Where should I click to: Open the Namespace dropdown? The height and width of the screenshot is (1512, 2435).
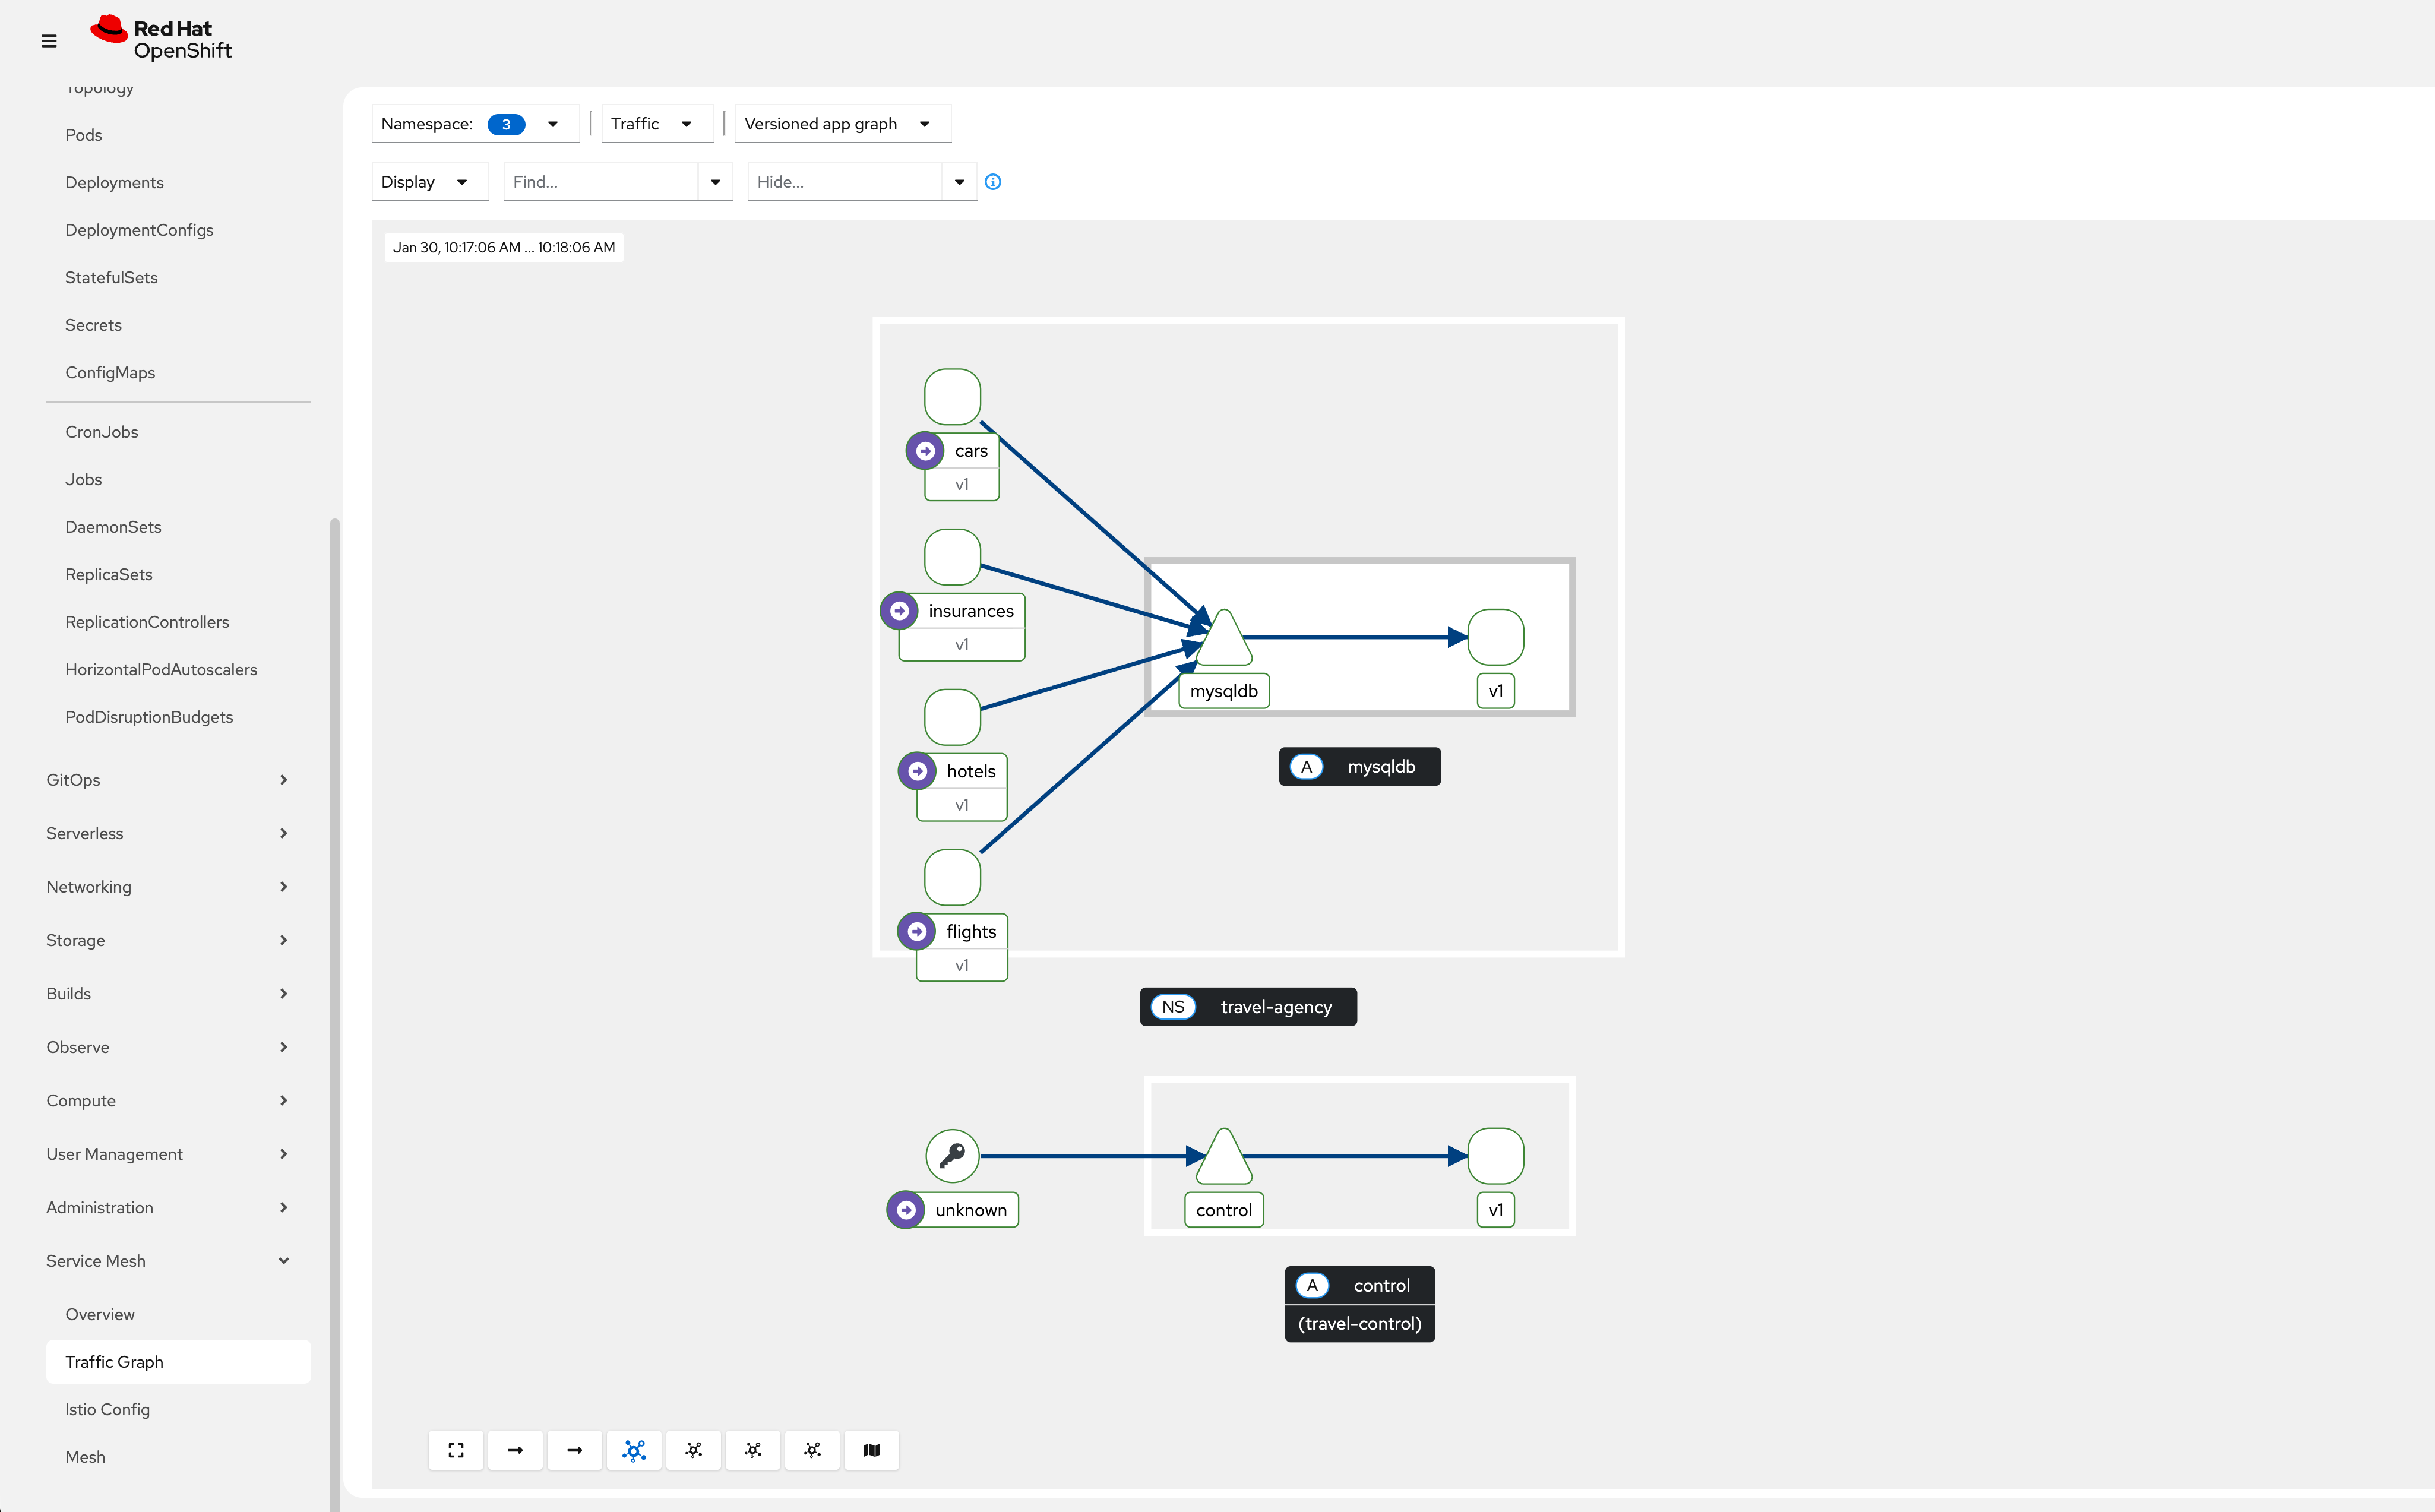(474, 124)
